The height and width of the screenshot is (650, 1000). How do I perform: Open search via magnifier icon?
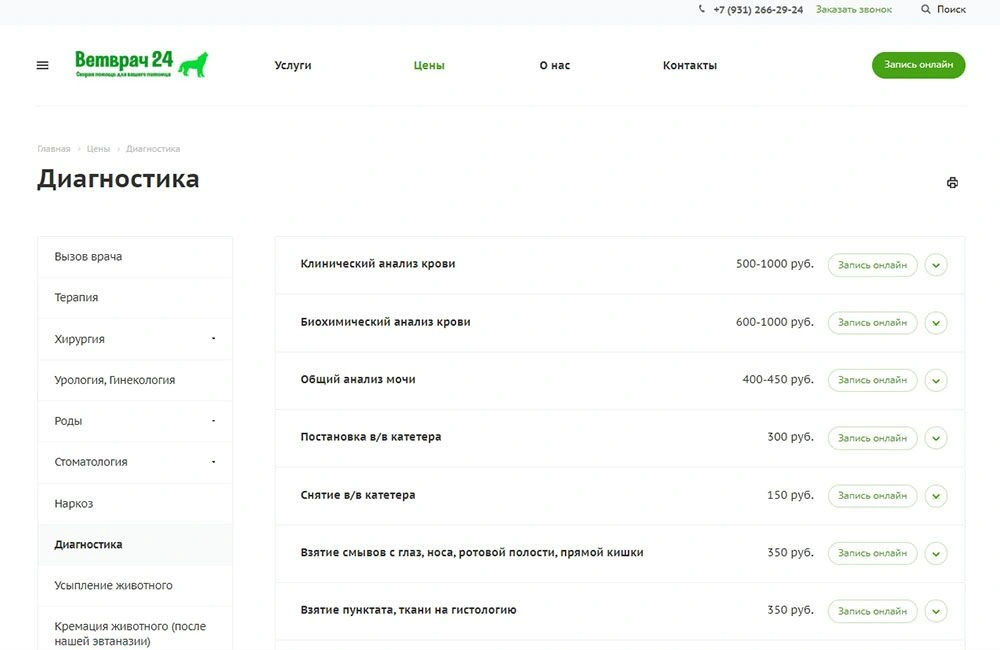926,10
